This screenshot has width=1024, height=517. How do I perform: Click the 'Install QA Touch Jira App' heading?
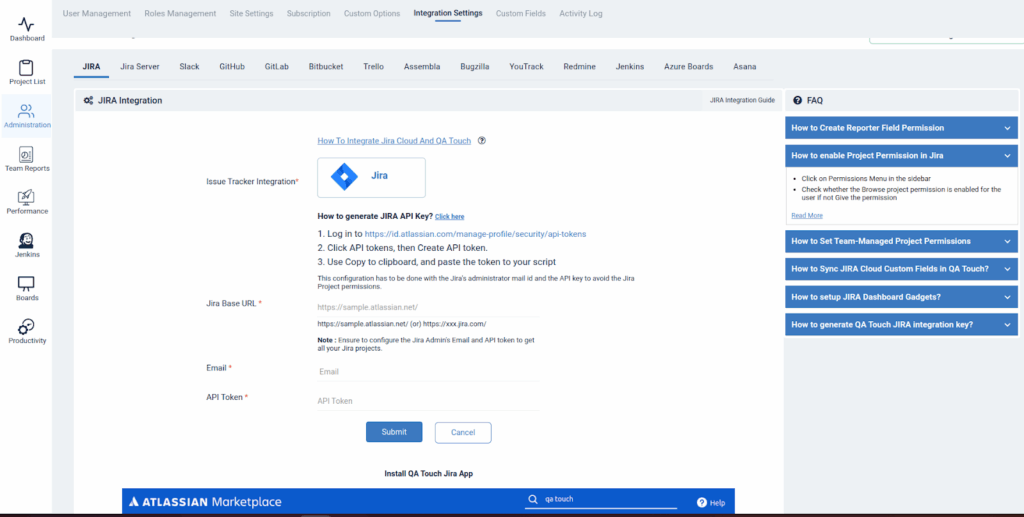428,473
